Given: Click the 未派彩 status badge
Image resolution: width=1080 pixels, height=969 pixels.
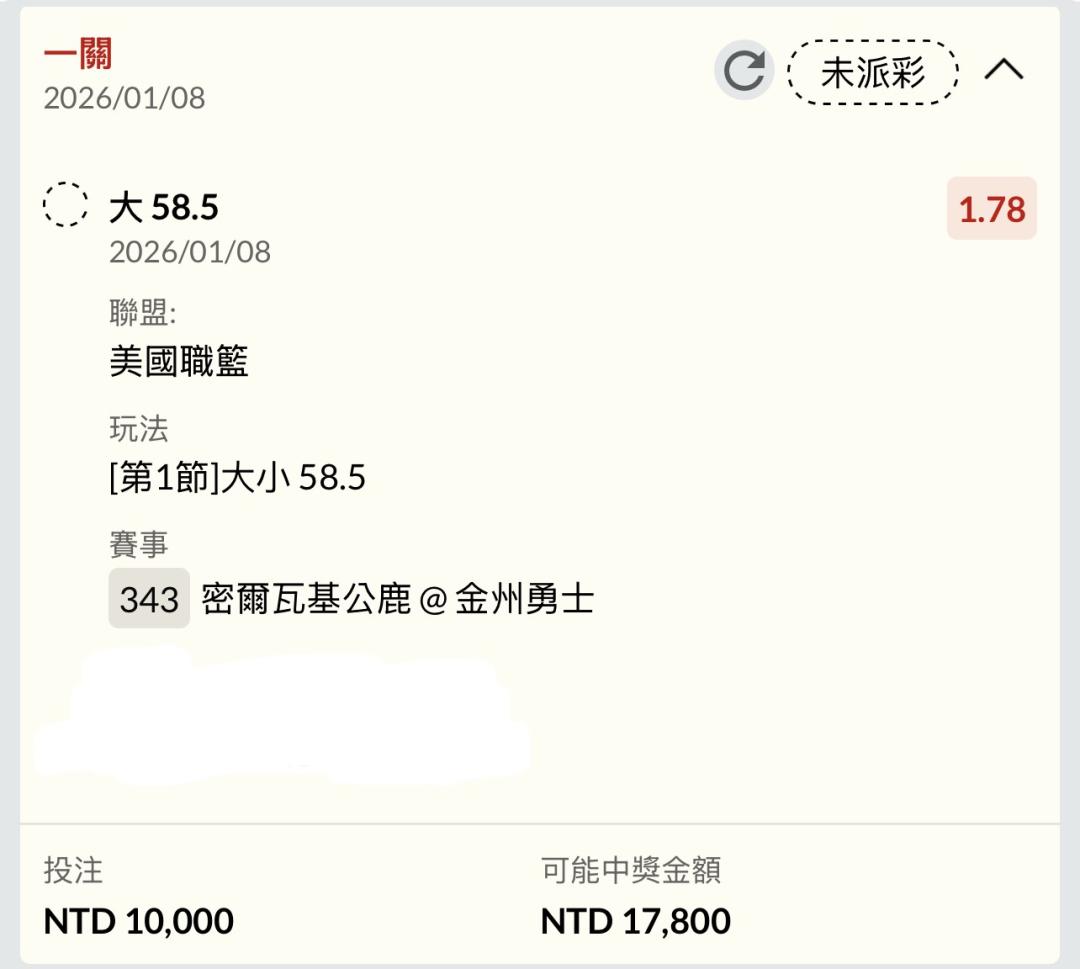Looking at the screenshot, I should click(873, 72).
